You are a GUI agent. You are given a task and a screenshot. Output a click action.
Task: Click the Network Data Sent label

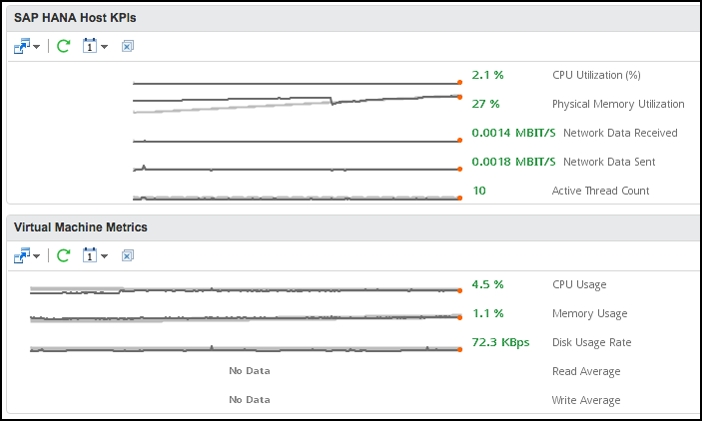point(609,162)
